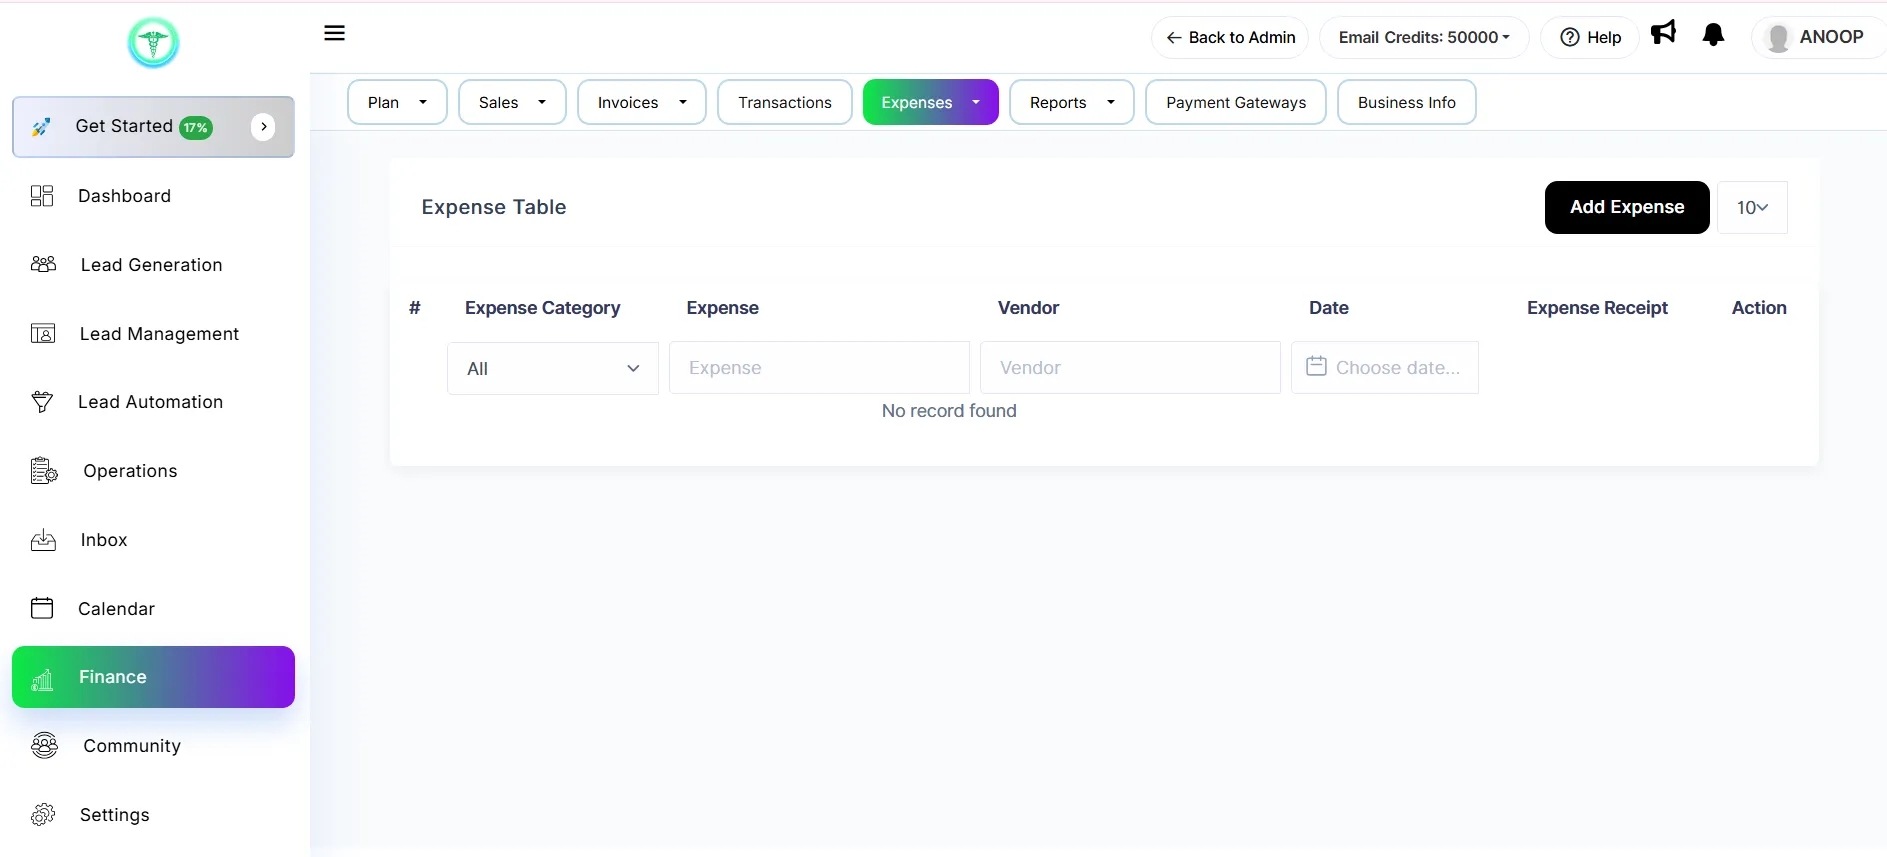The height and width of the screenshot is (857, 1887).
Task: Click the Back to Admin button
Action: (1230, 37)
